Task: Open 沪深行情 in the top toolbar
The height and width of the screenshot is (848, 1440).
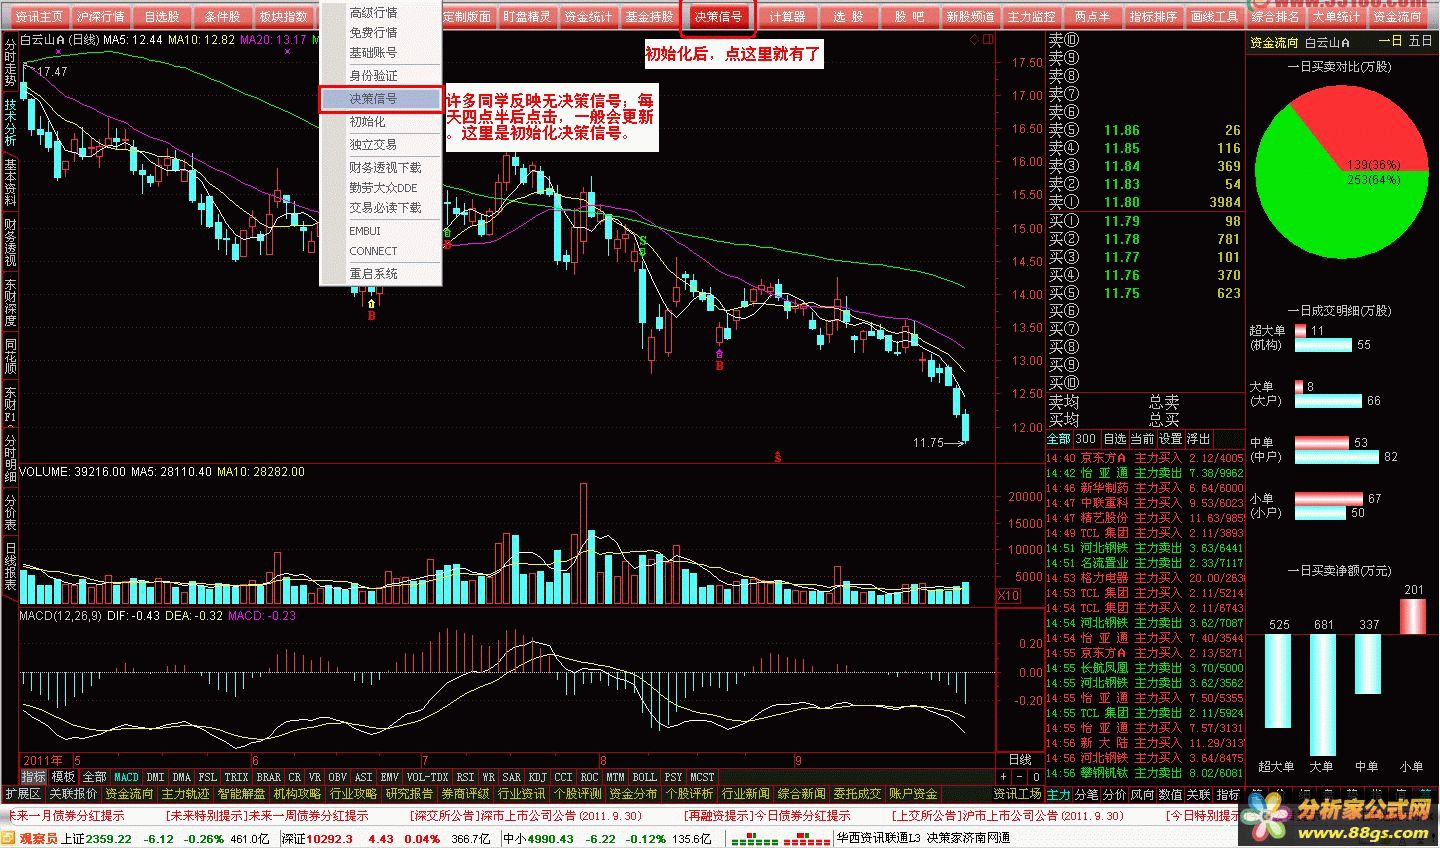Action: 101,17
